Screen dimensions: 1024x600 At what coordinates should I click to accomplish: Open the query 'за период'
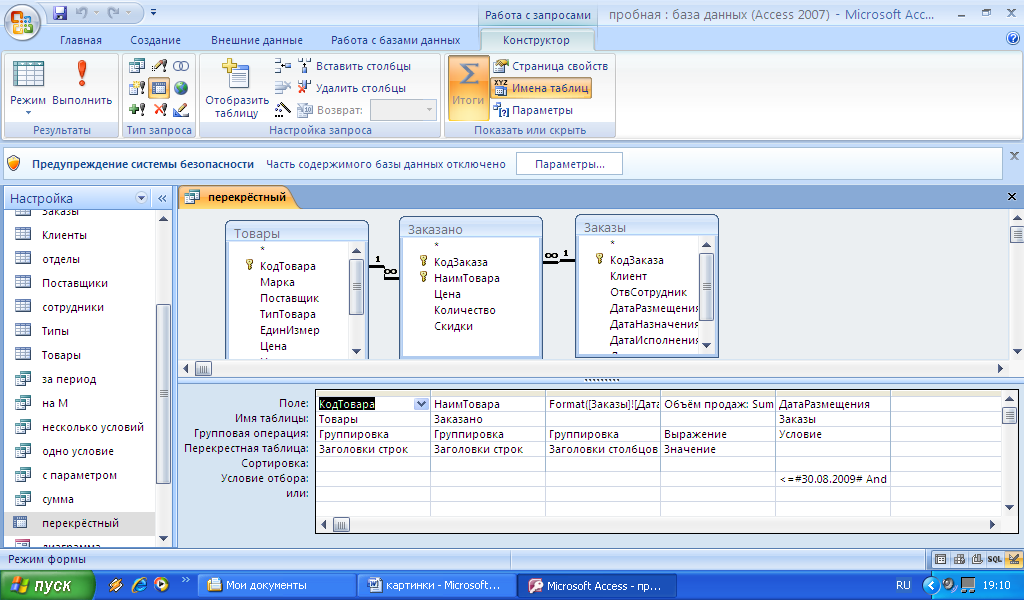click(x=68, y=379)
